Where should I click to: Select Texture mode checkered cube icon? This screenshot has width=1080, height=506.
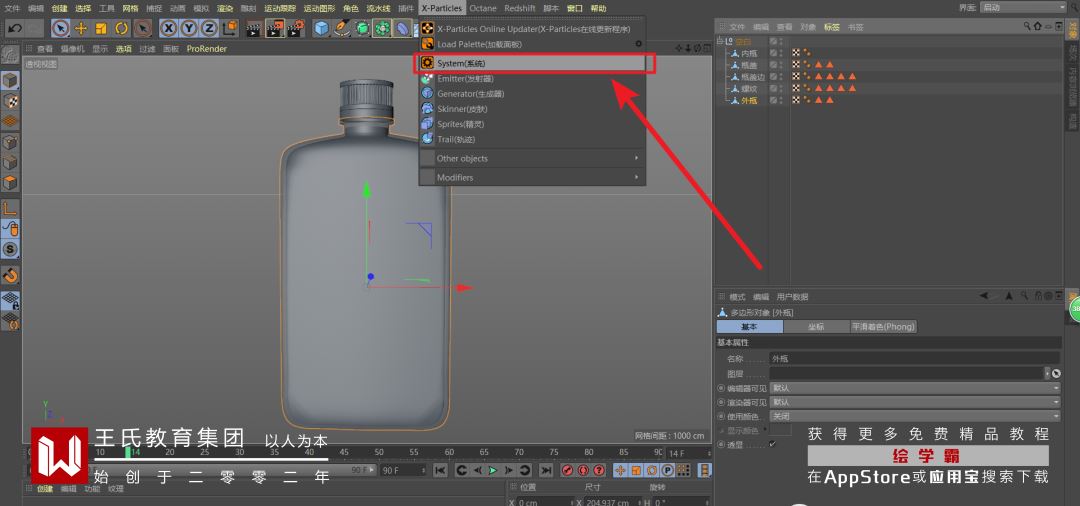tap(10, 101)
